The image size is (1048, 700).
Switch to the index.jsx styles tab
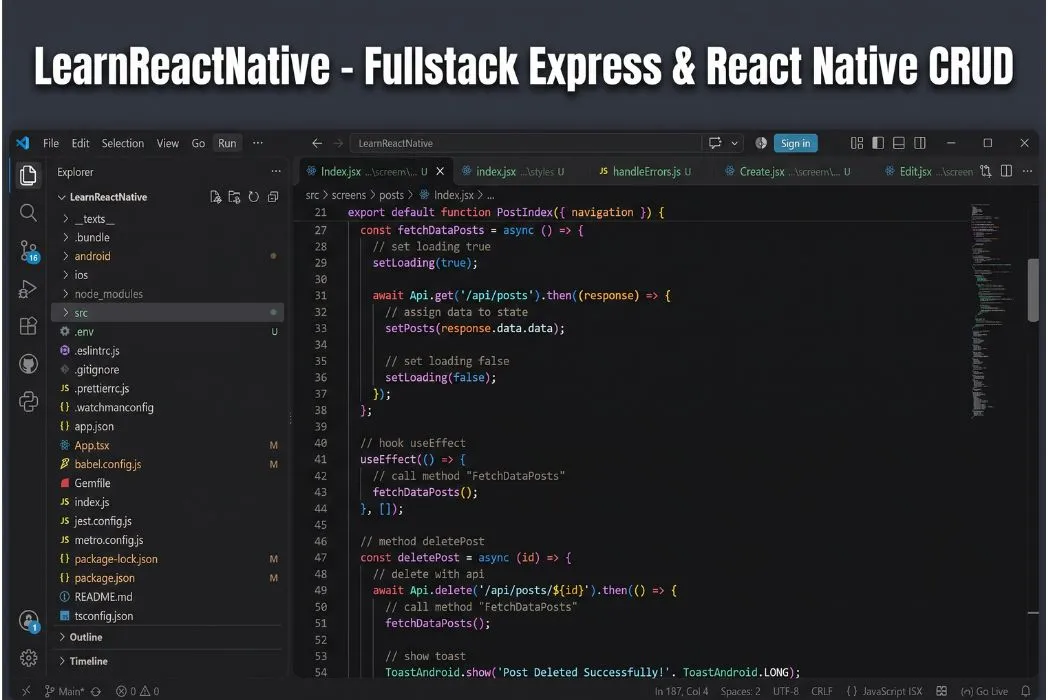tap(513, 172)
